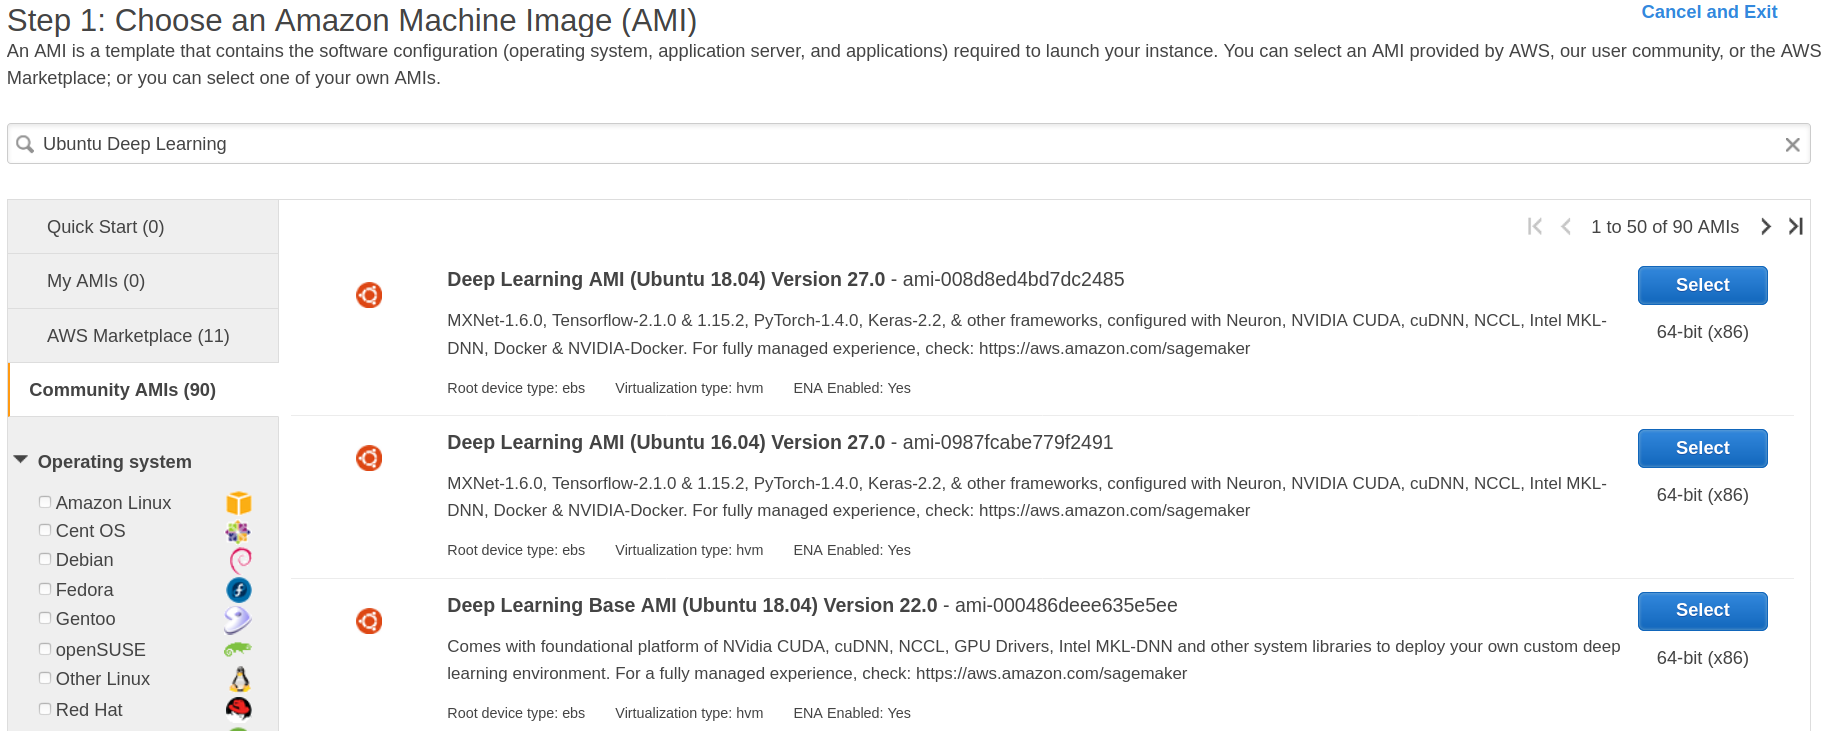This screenshot has height=731, width=1830.
Task: Click the Amazon Linux orange box icon
Action: coord(238,503)
